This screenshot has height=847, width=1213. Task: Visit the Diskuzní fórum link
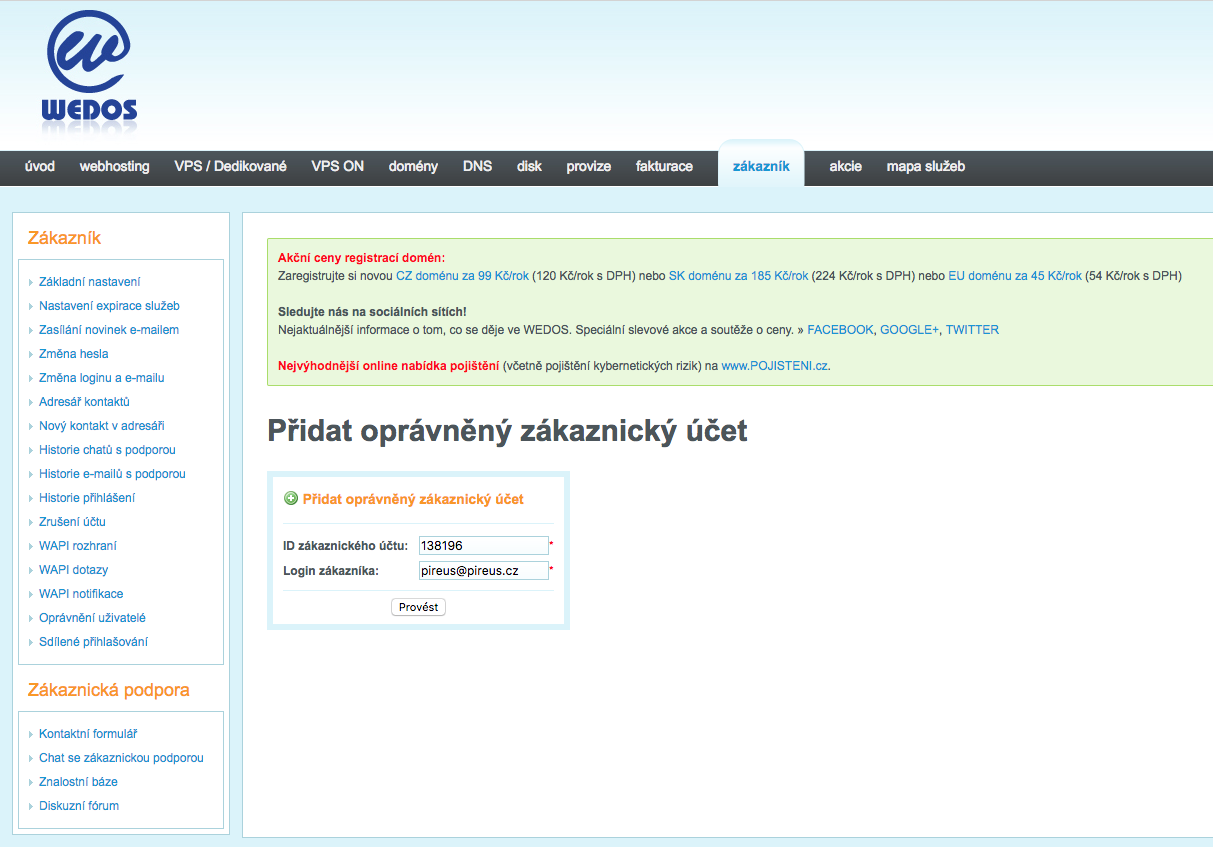(79, 806)
